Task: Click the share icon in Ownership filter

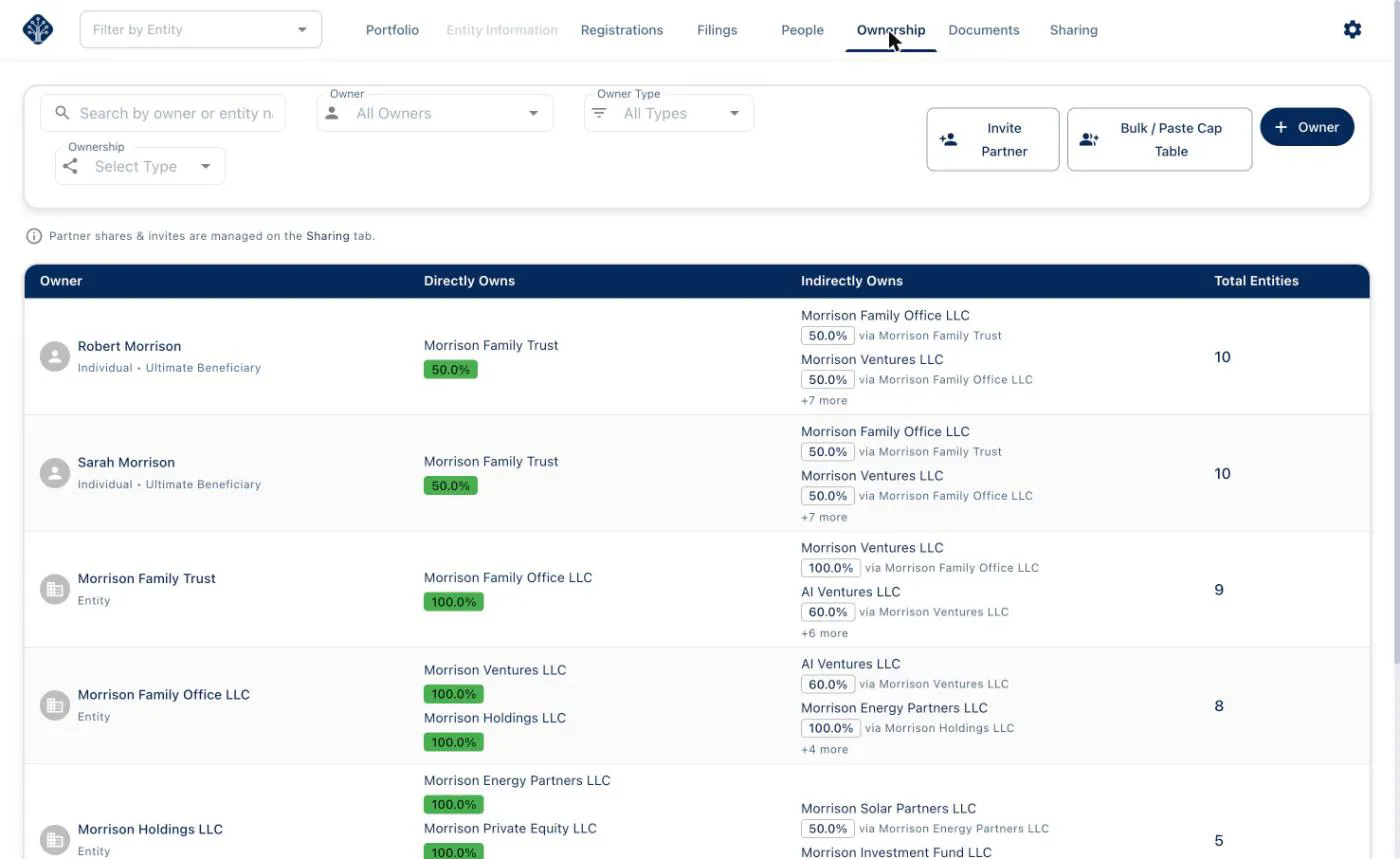Action: click(x=70, y=166)
